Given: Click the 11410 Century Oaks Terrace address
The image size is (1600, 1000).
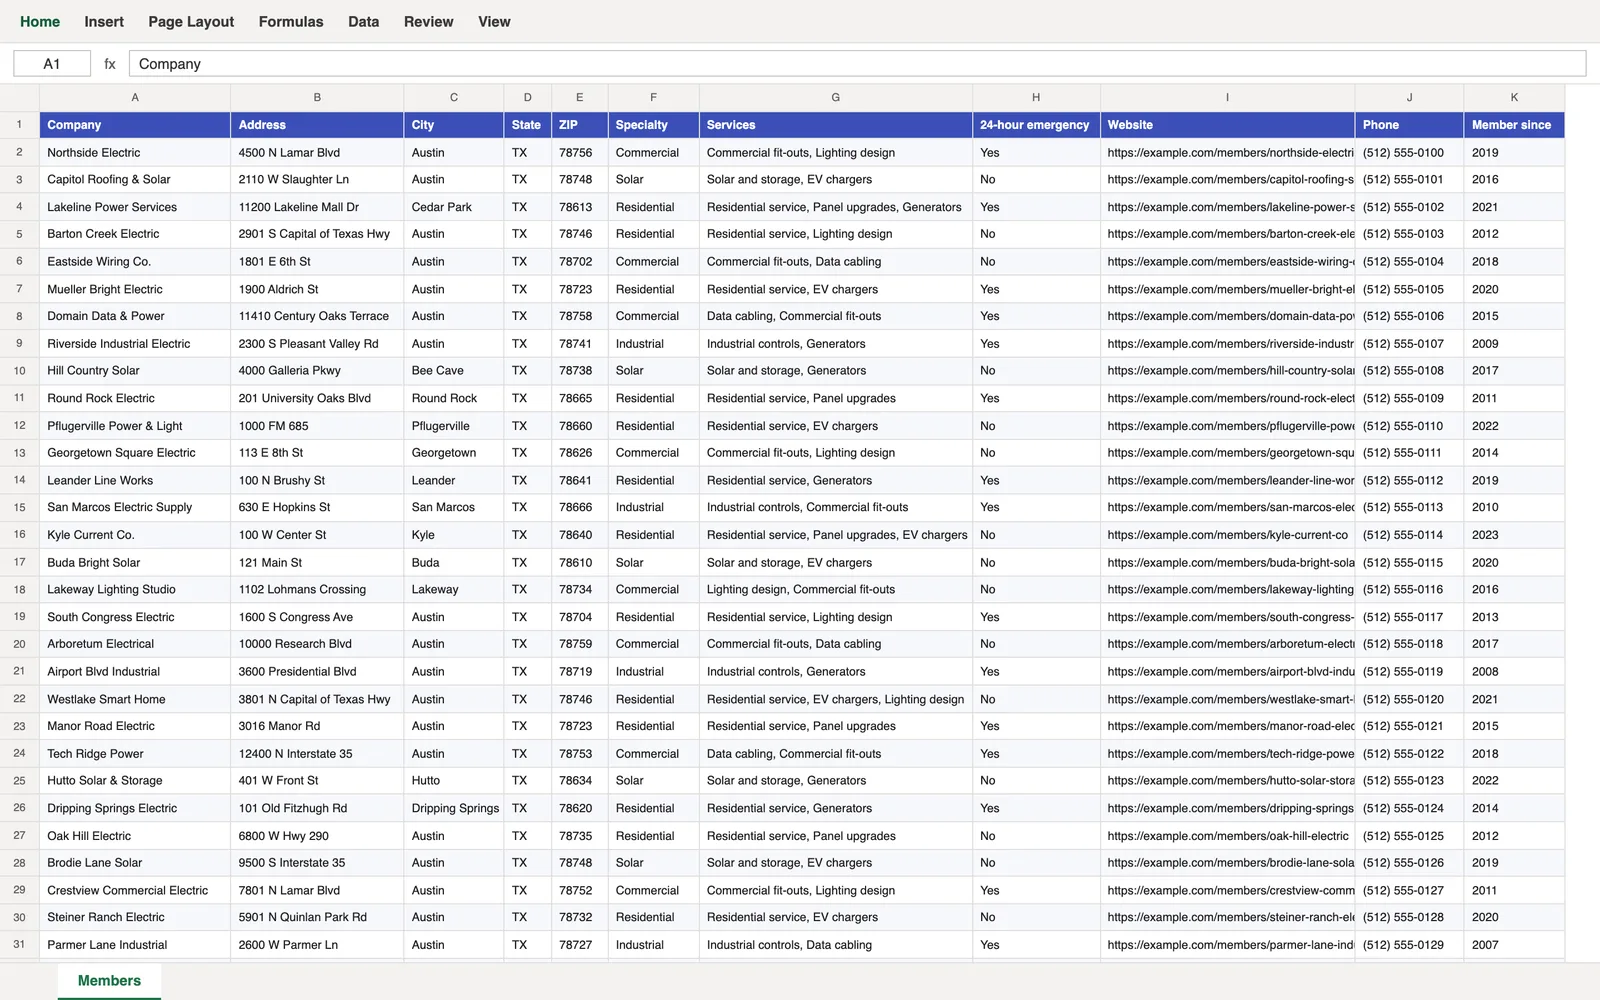Looking at the screenshot, I should pyautogui.click(x=317, y=316).
